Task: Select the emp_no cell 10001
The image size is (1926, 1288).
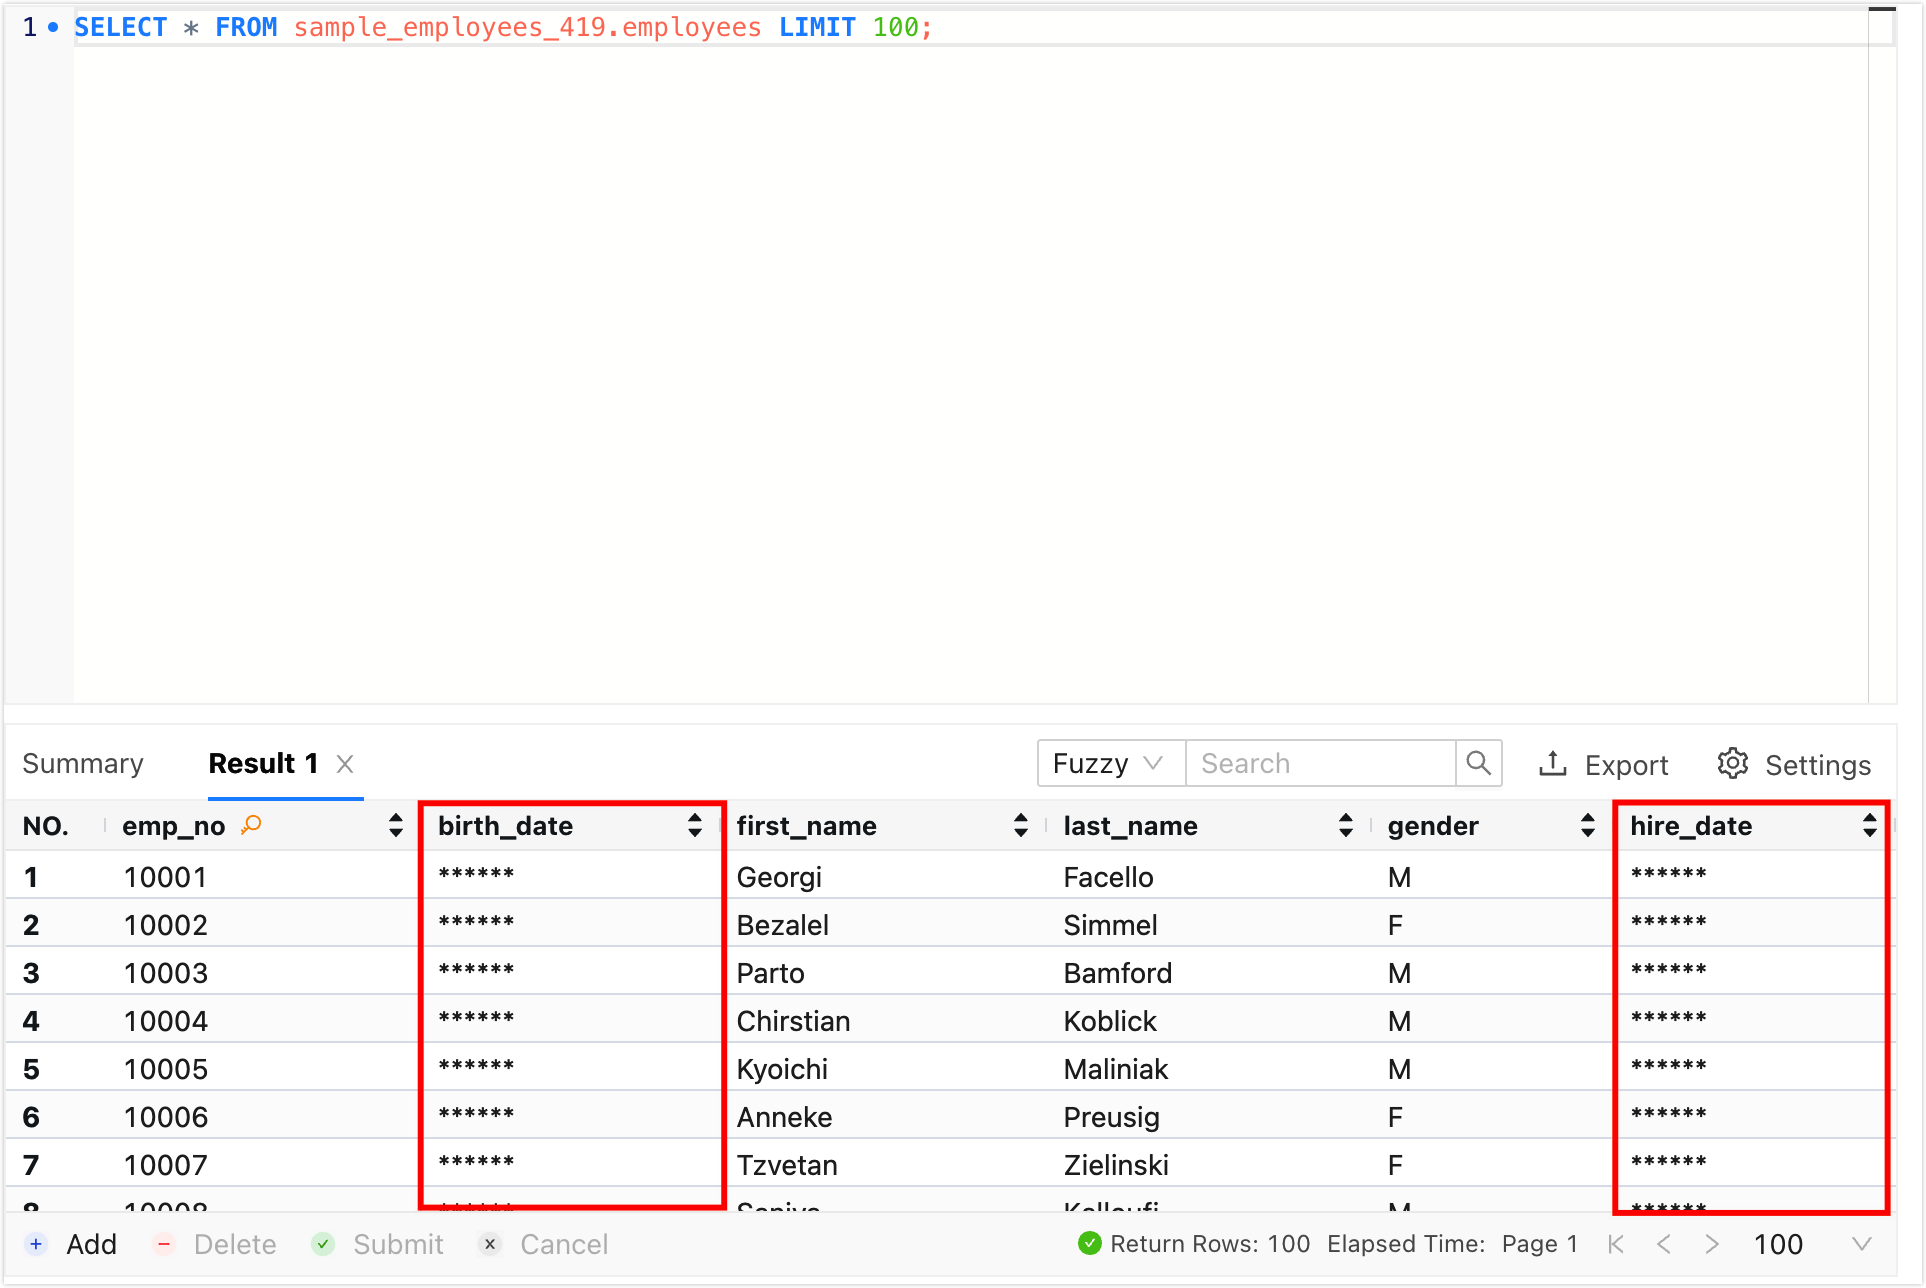Action: [x=165, y=877]
